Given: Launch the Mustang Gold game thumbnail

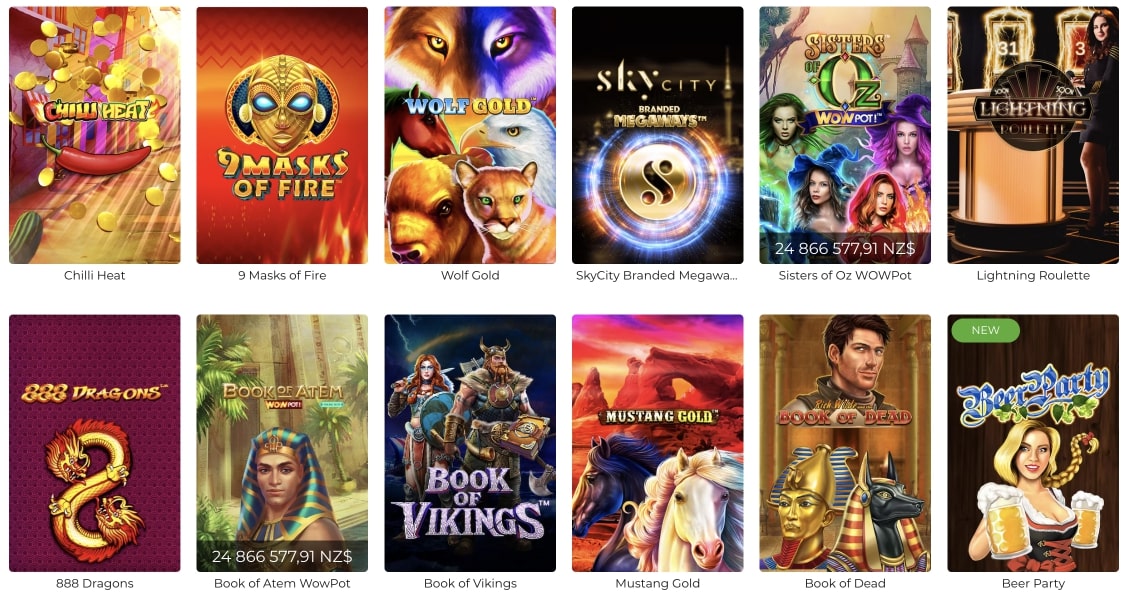Looking at the screenshot, I should [657, 443].
